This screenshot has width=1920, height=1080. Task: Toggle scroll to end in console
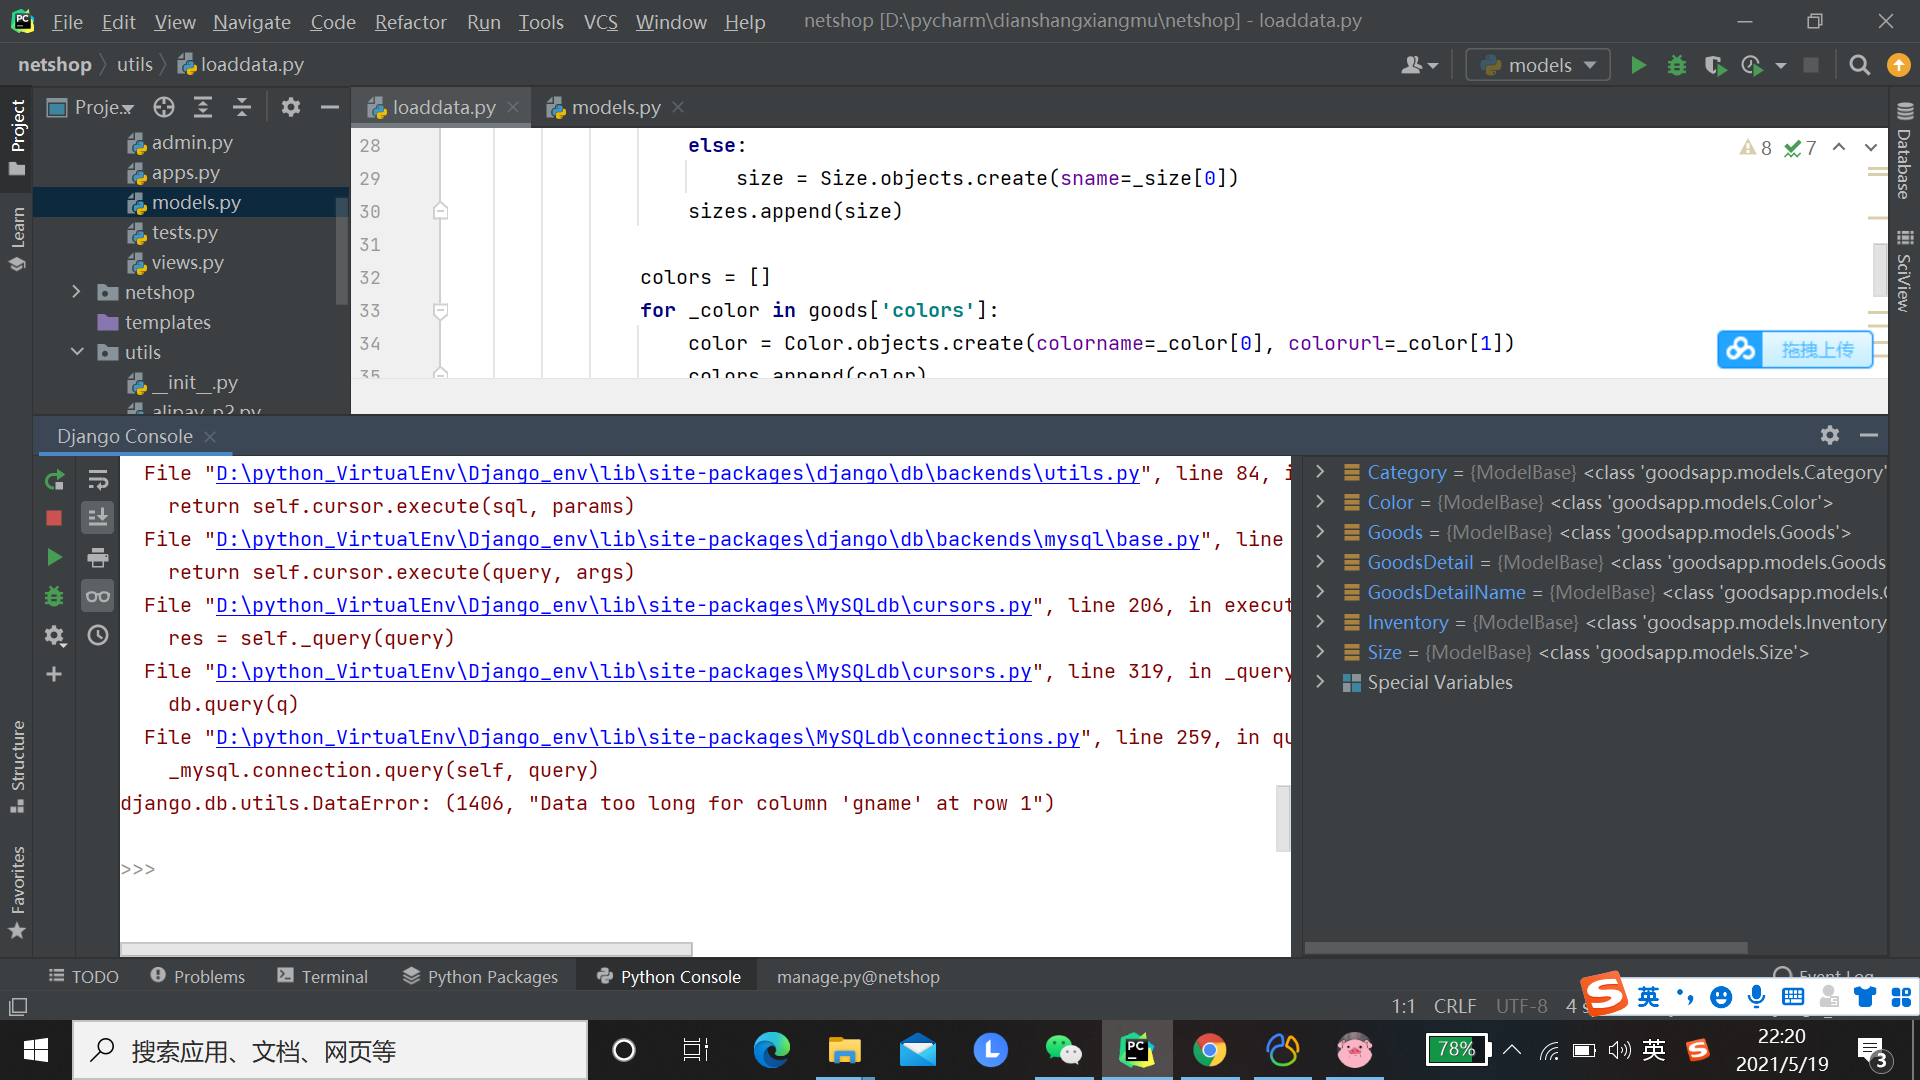pos(97,518)
